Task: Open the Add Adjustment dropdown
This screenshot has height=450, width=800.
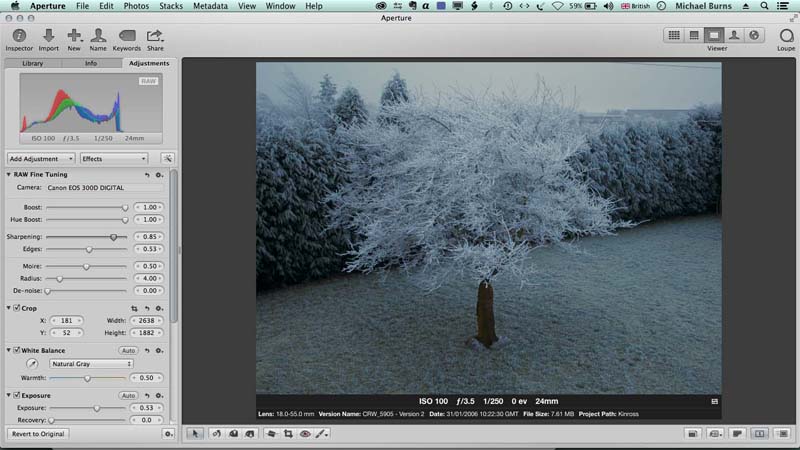Action: click(x=41, y=159)
